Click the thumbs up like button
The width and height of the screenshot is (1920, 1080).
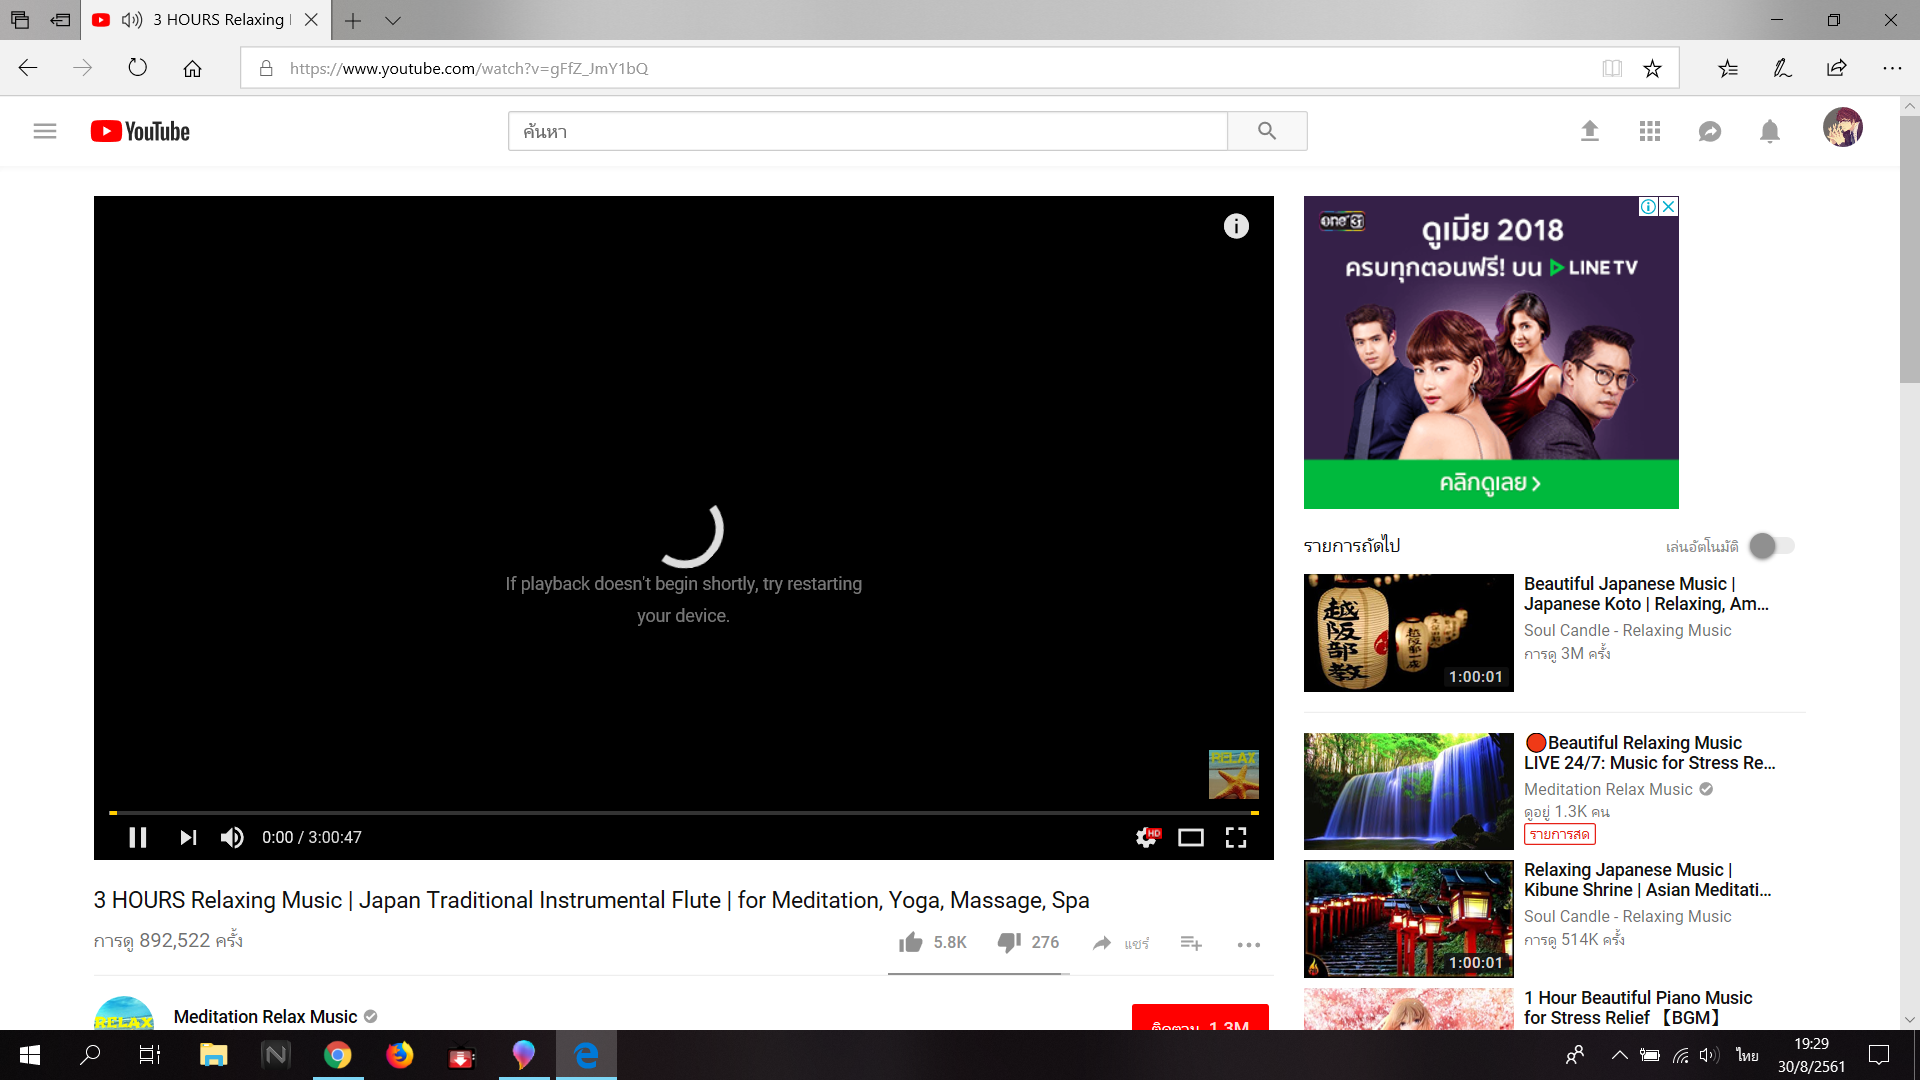[911, 942]
